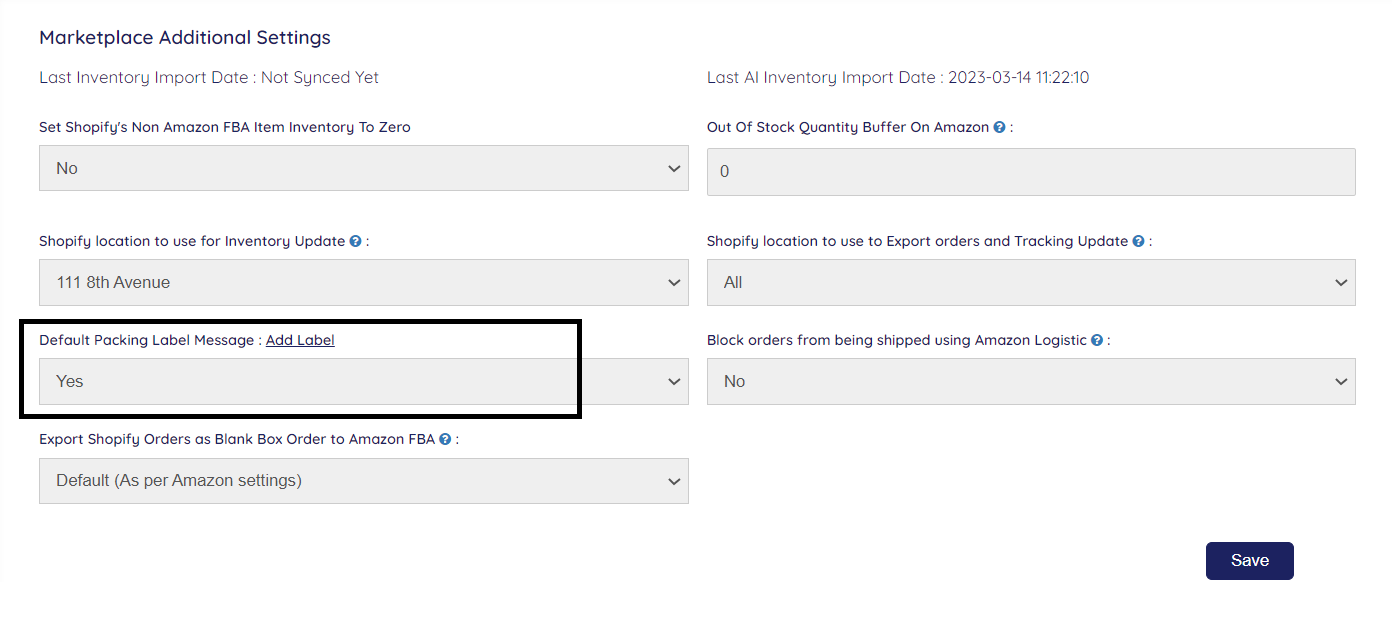
Task: Open the Non Amazon FBA Item Inventory dropdown
Action: click(363, 169)
